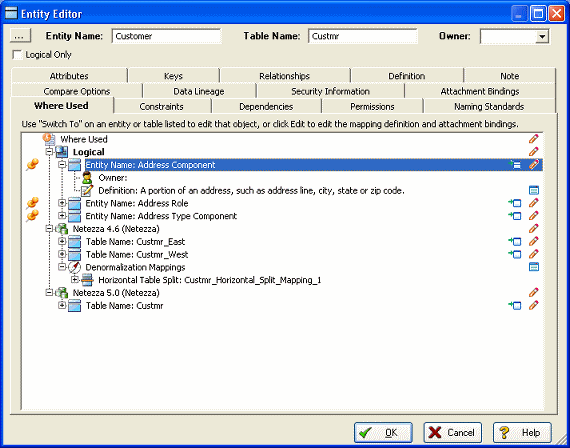This screenshot has width=570, height=448.
Task: Click the edit pencil on Where Used row
Action: tap(533, 139)
